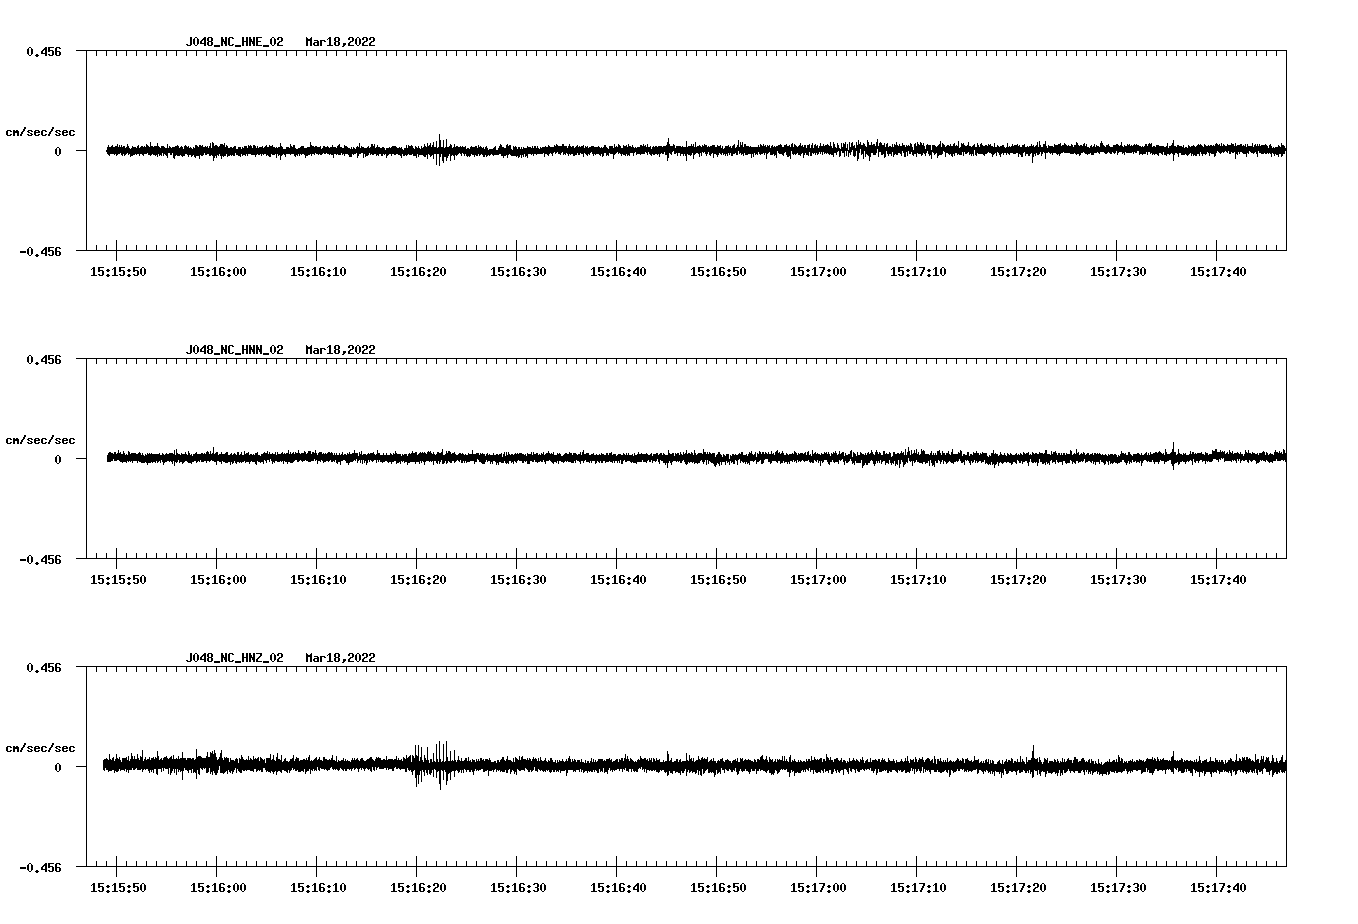Click the 0.456 upper limit of HNZ plot

[x=43, y=667]
